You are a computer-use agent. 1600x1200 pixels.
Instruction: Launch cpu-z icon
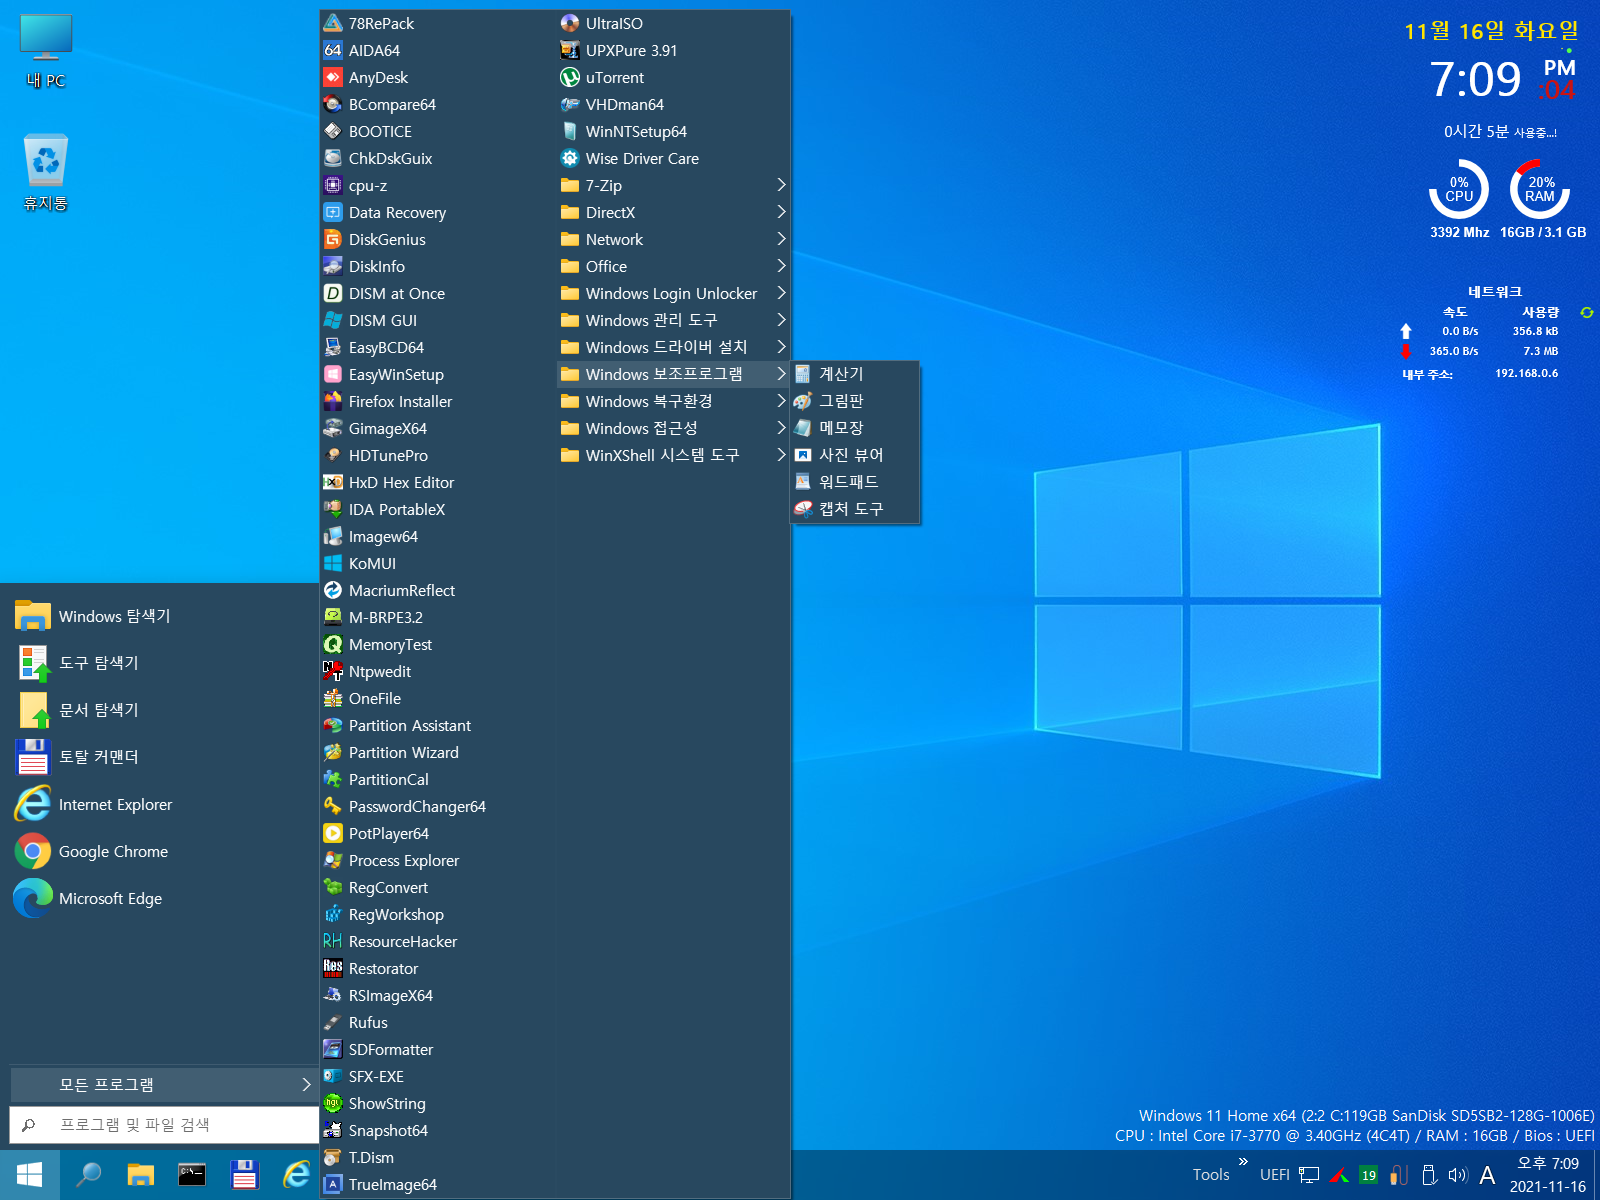click(333, 185)
